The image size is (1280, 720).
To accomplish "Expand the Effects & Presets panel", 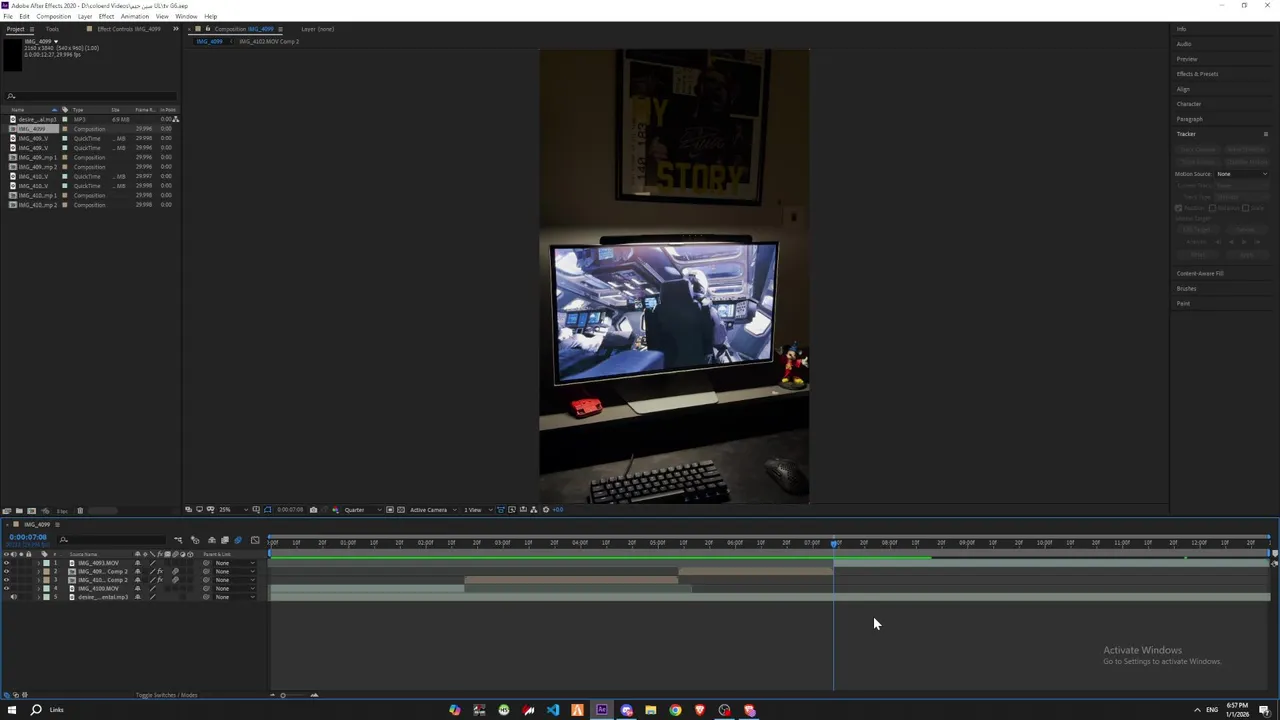I will point(1197,74).
